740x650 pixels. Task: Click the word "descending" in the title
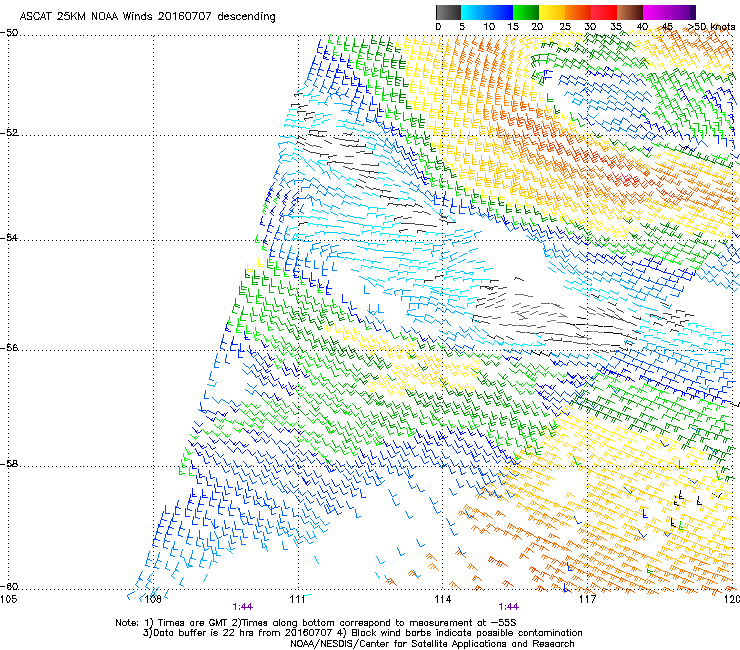point(246,17)
